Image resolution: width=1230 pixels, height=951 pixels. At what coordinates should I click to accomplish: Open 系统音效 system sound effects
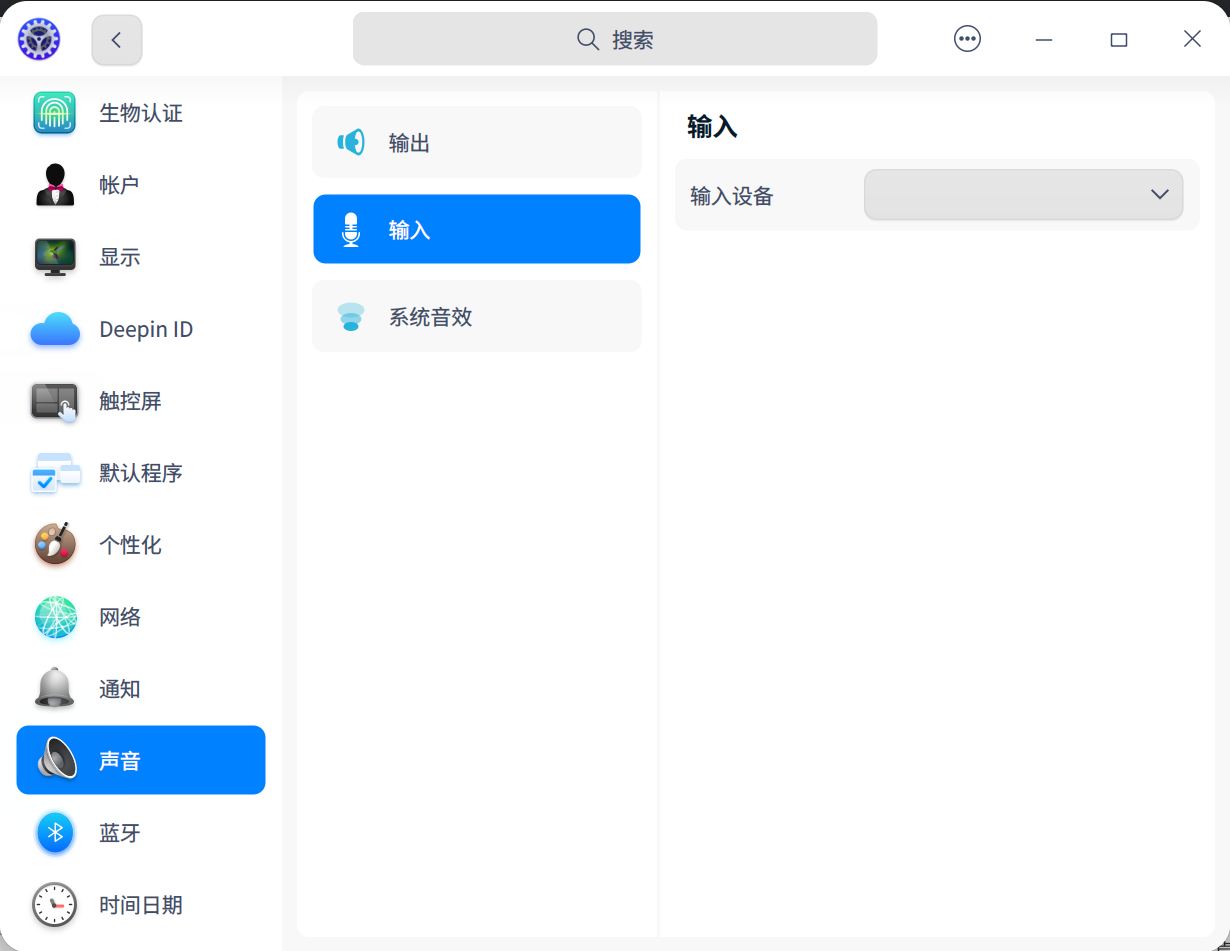coord(476,316)
